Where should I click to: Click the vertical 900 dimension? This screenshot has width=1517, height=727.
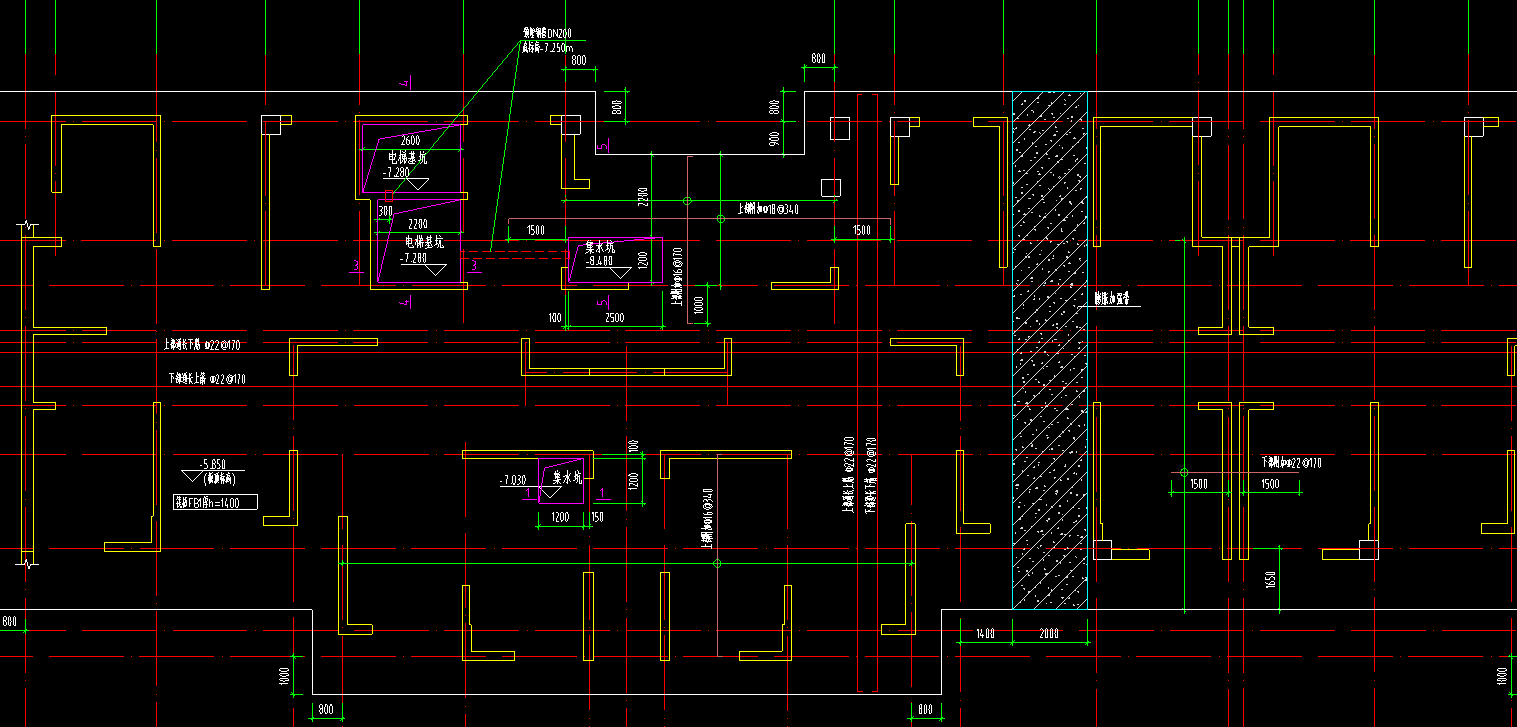click(x=775, y=140)
